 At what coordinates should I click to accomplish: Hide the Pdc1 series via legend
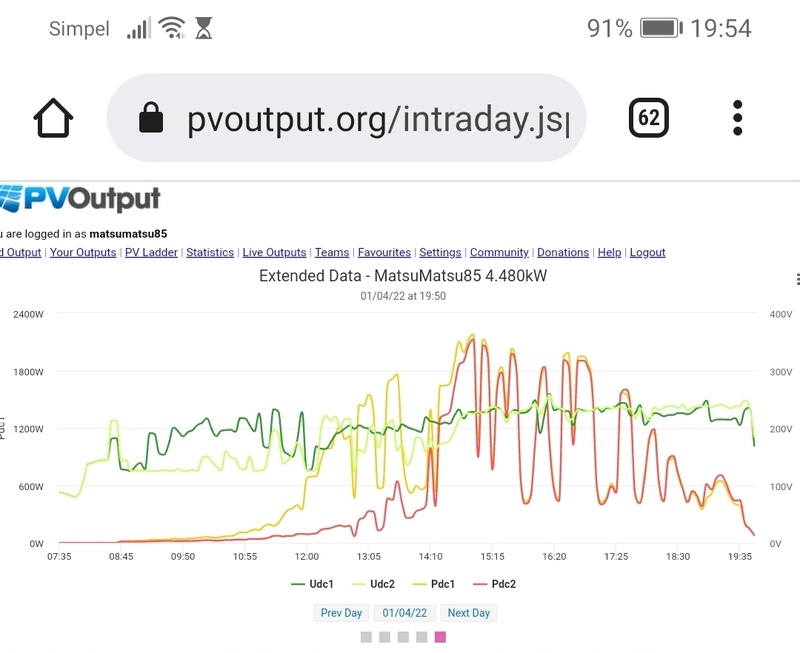tap(436, 584)
